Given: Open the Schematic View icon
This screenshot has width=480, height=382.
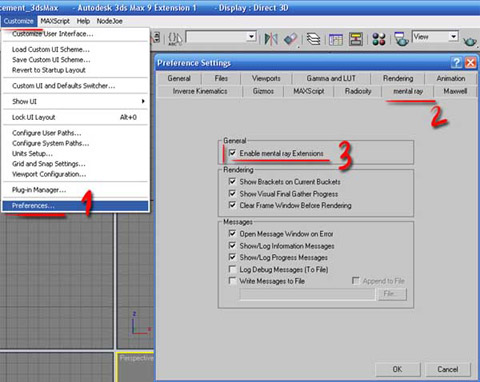Looking at the screenshot, I should click(356, 39).
